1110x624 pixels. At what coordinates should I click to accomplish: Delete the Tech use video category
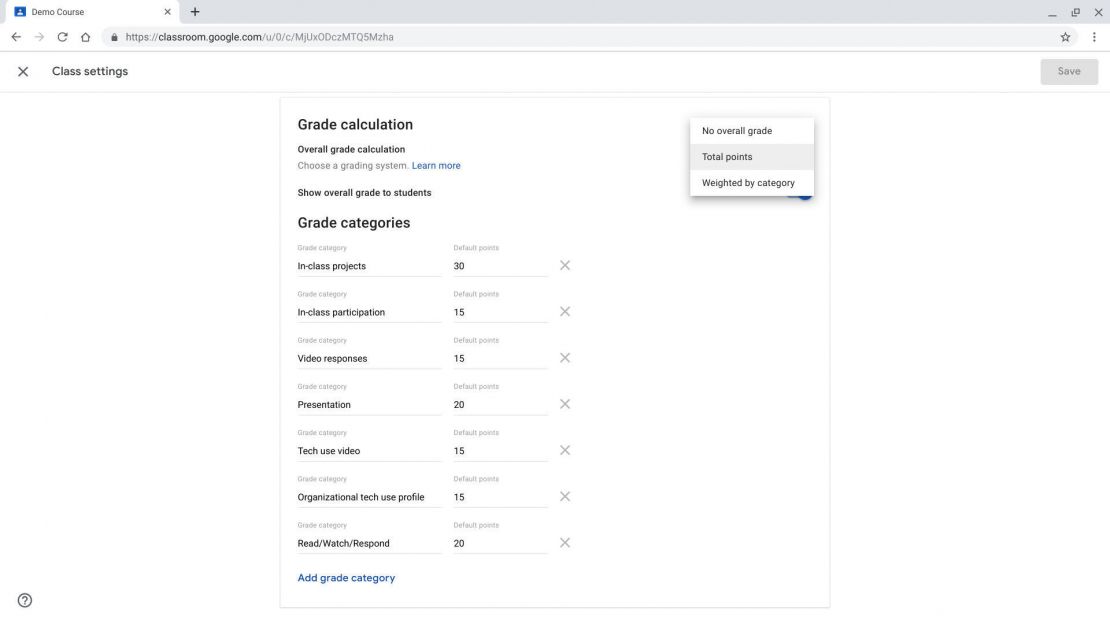pos(565,450)
